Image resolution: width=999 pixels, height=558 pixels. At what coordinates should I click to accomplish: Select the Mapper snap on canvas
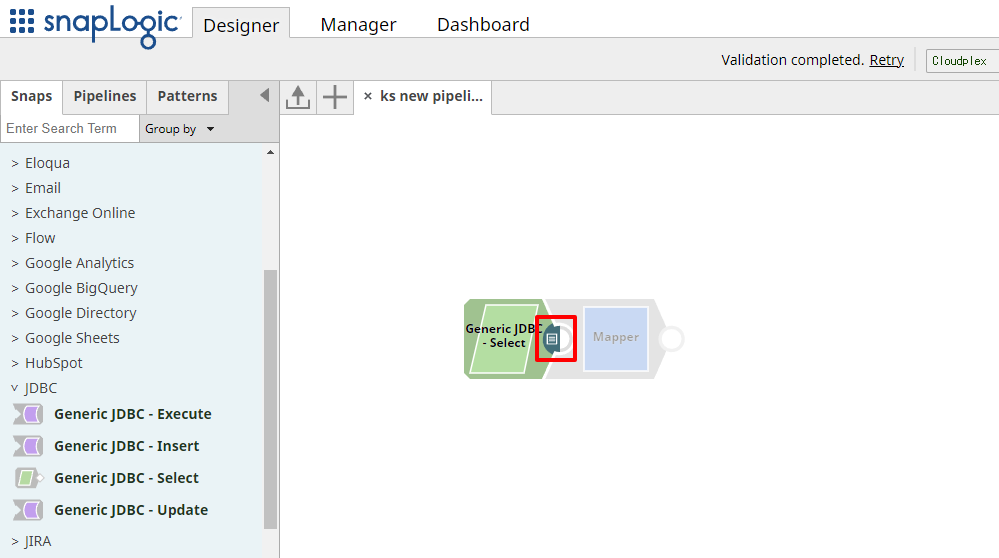615,338
